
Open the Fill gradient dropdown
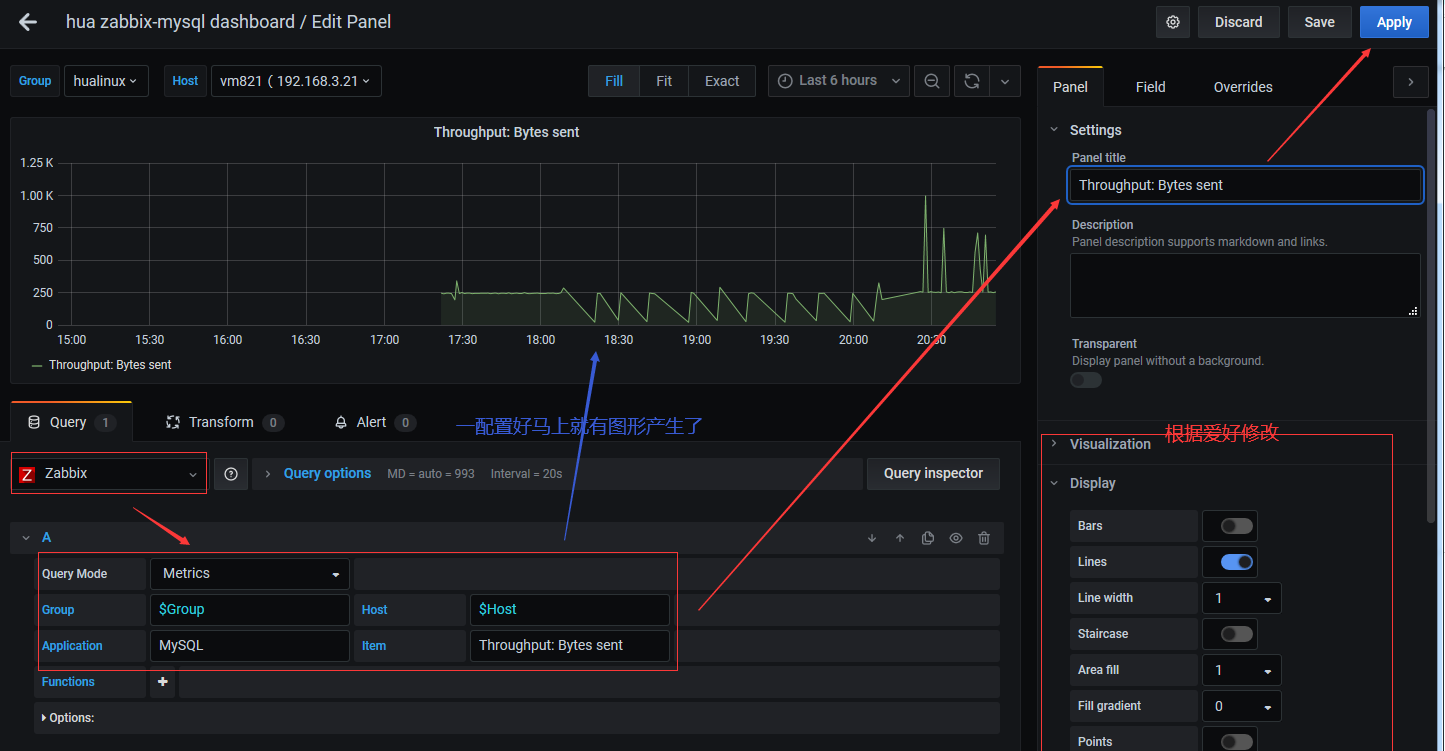click(1242, 706)
